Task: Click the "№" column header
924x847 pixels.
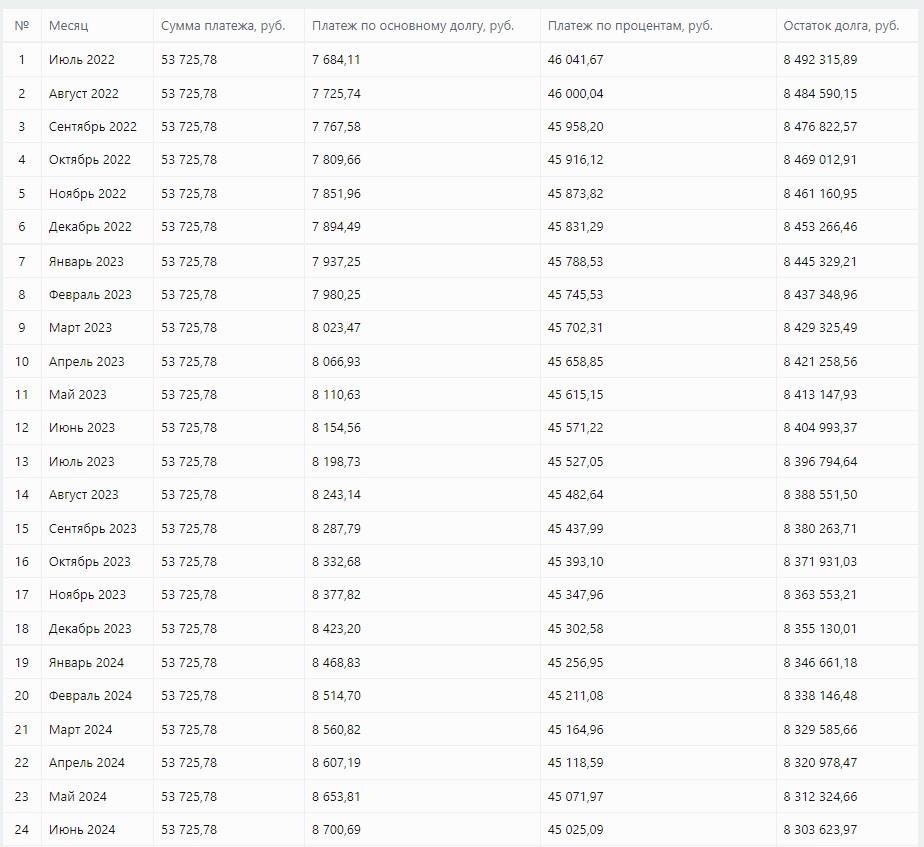Action: point(22,25)
